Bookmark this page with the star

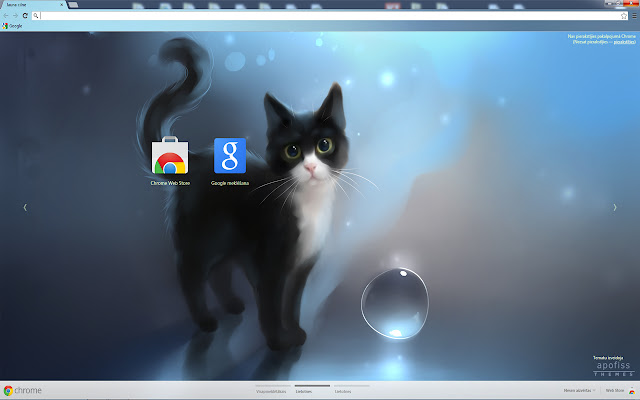tap(624, 16)
